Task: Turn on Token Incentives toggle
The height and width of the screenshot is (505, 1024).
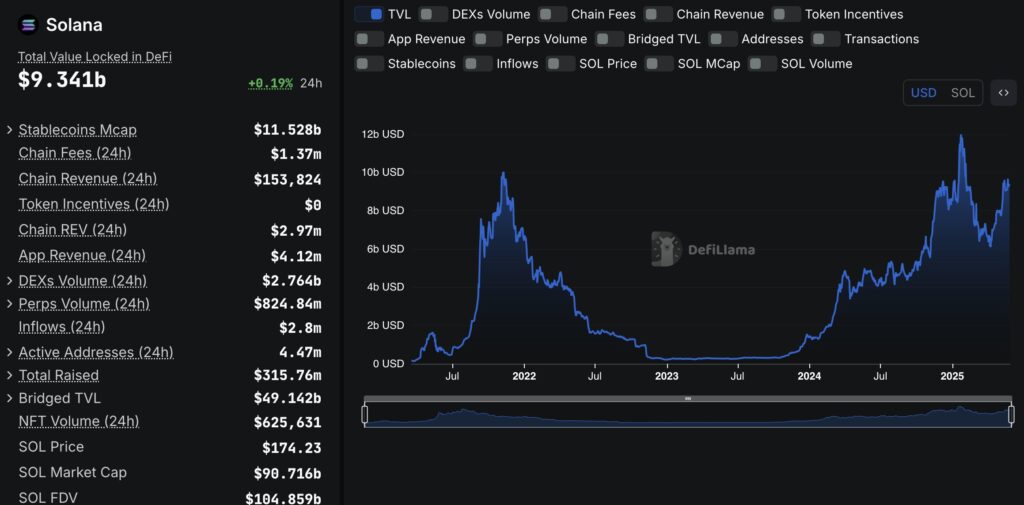Action: pos(786,14)
